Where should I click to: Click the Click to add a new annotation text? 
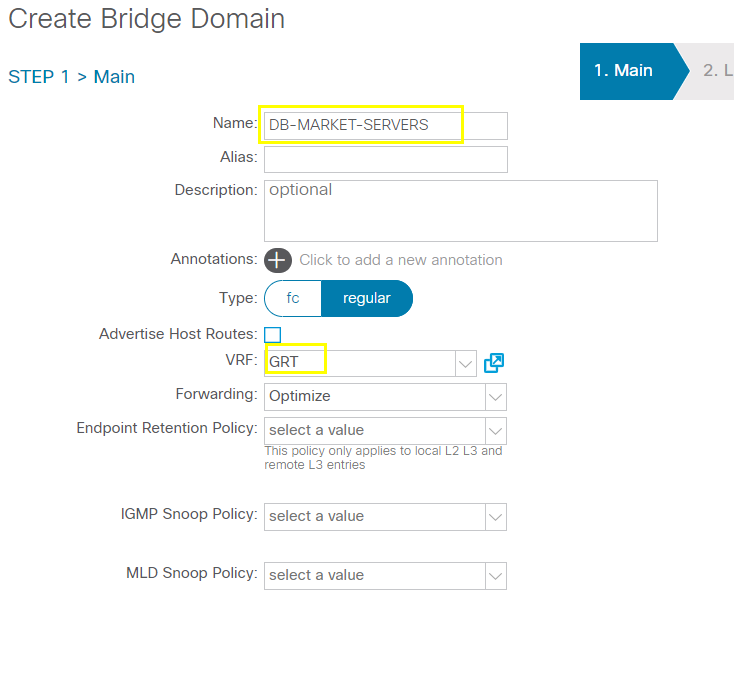[x=401, y=260]
